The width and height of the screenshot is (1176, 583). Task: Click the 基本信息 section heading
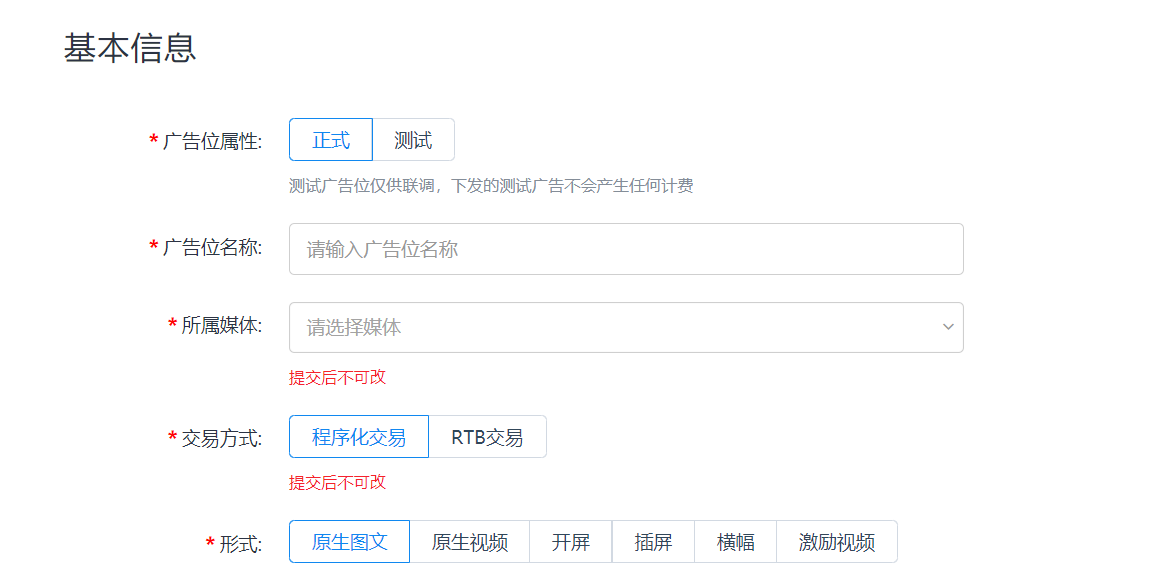130,48
